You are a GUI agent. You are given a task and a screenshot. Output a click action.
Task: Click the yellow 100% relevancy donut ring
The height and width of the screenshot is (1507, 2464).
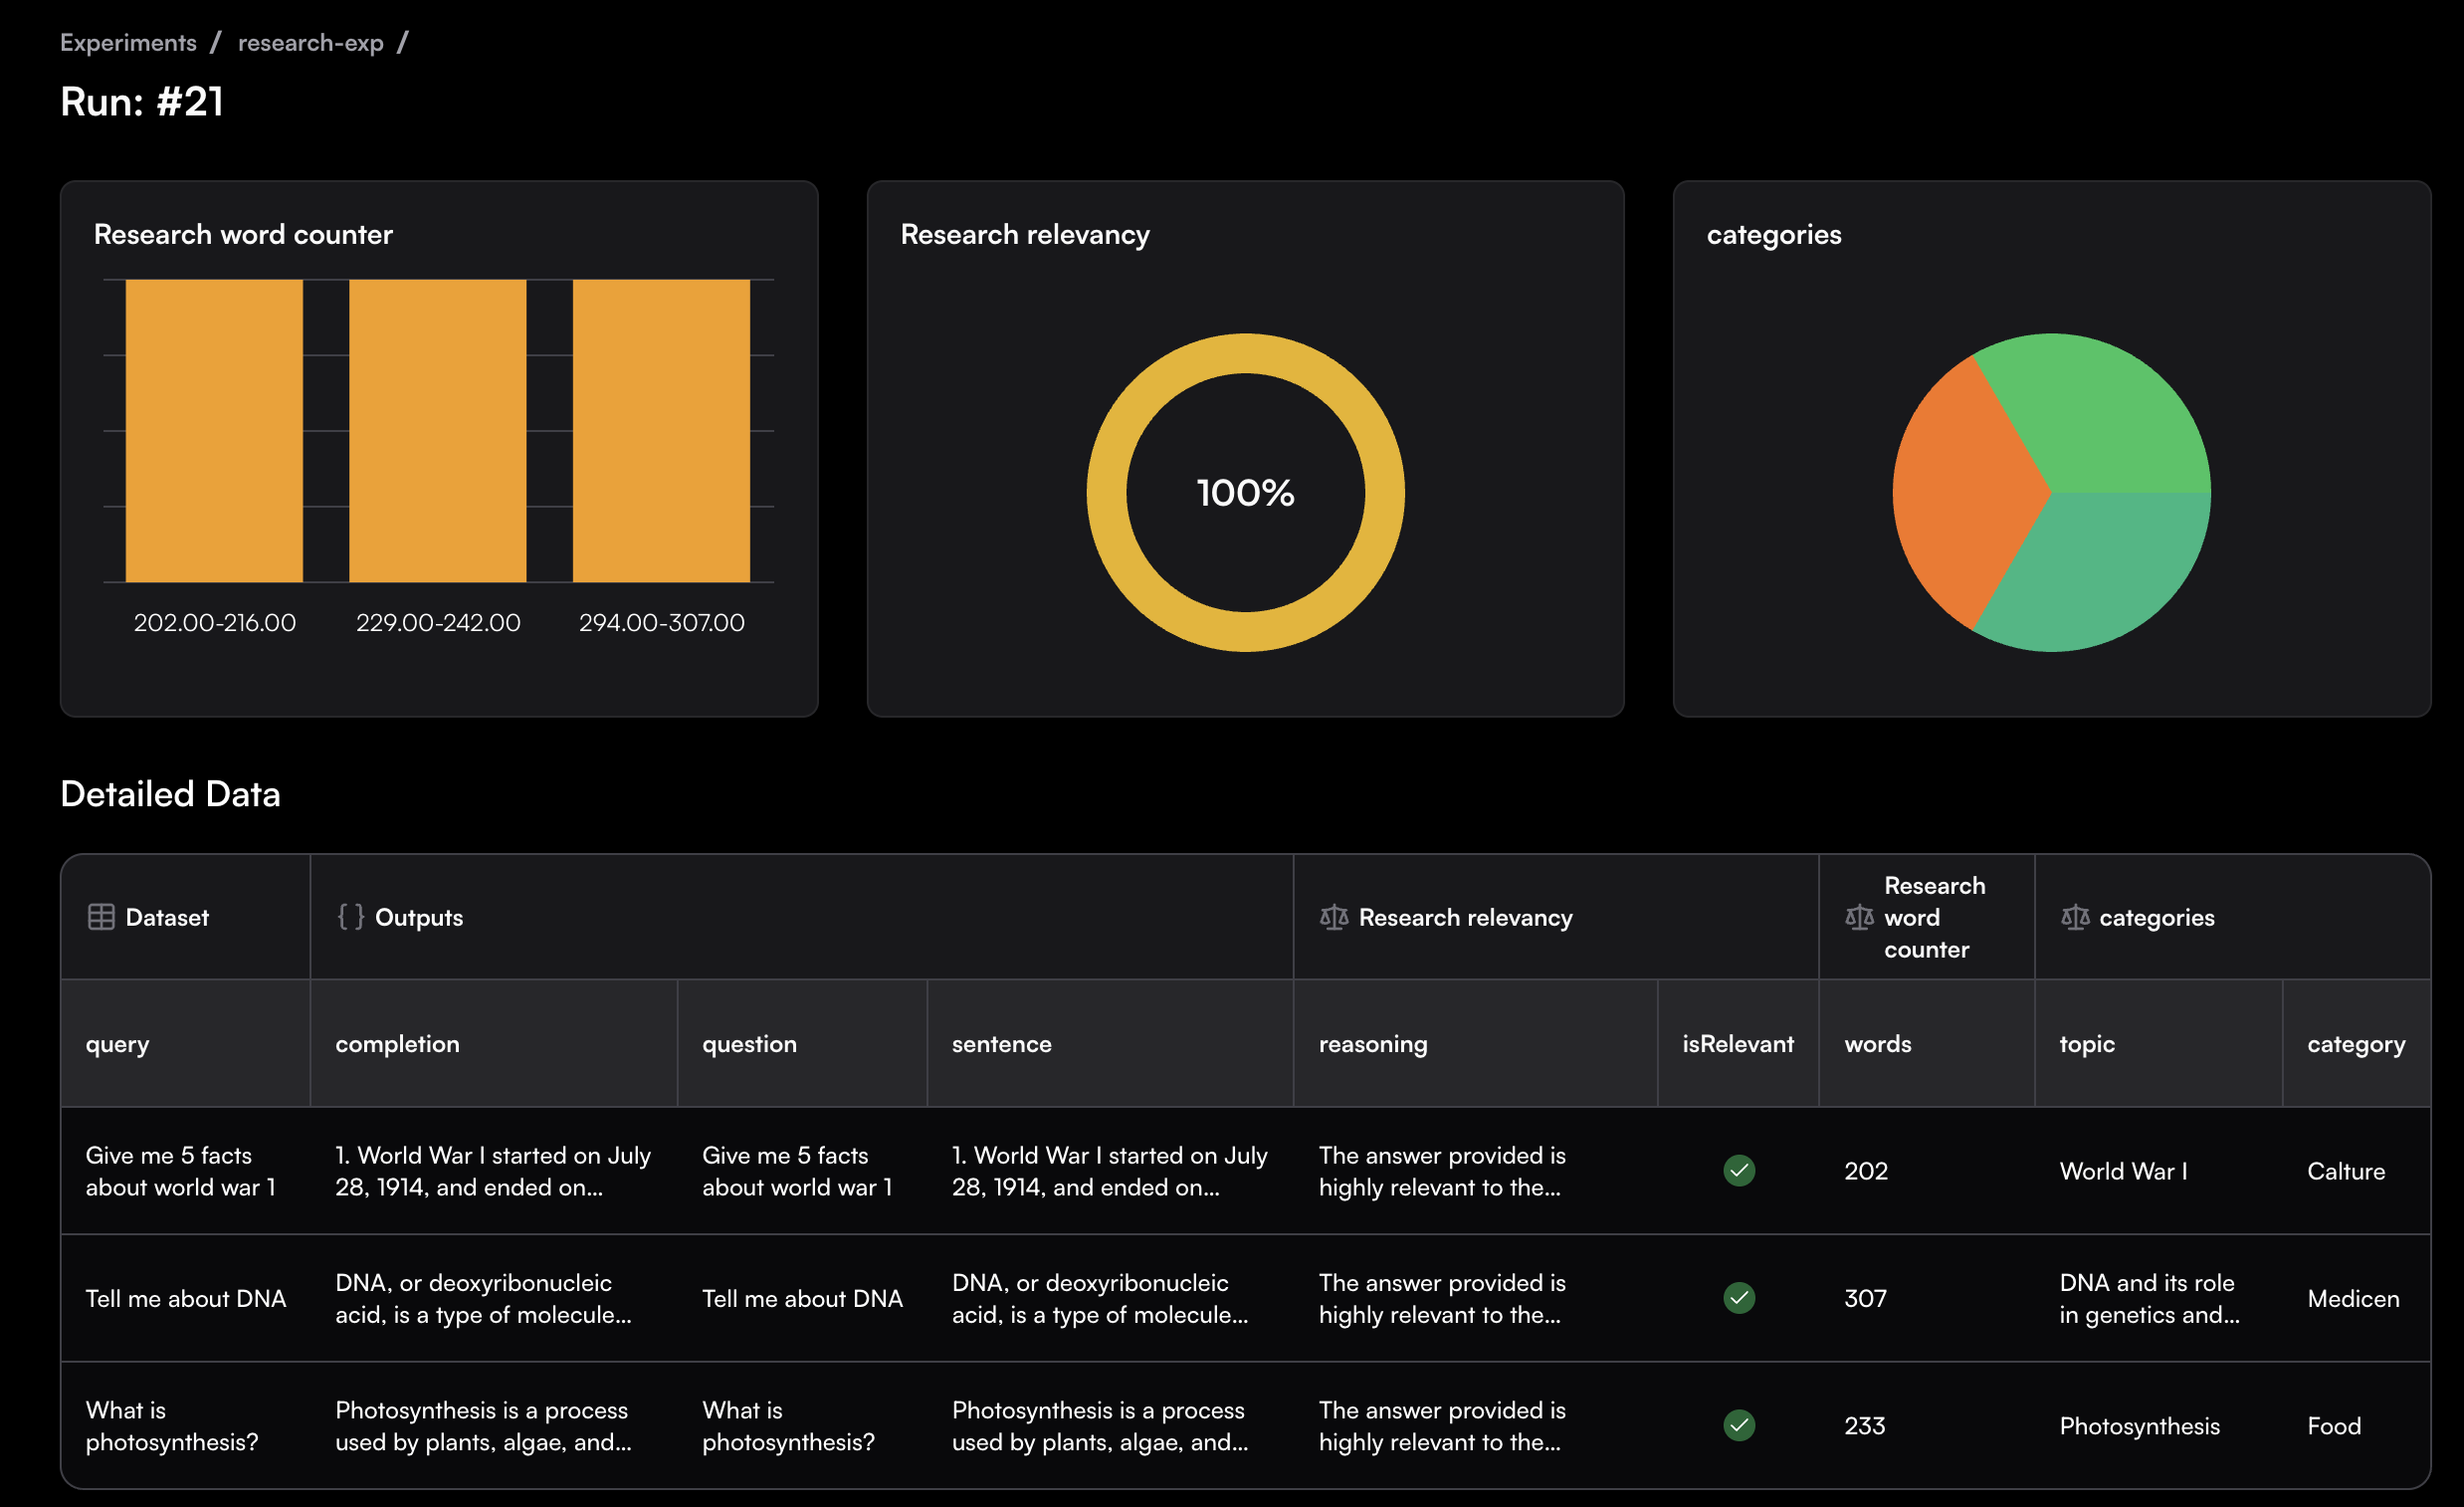(x=1107, y=492)
